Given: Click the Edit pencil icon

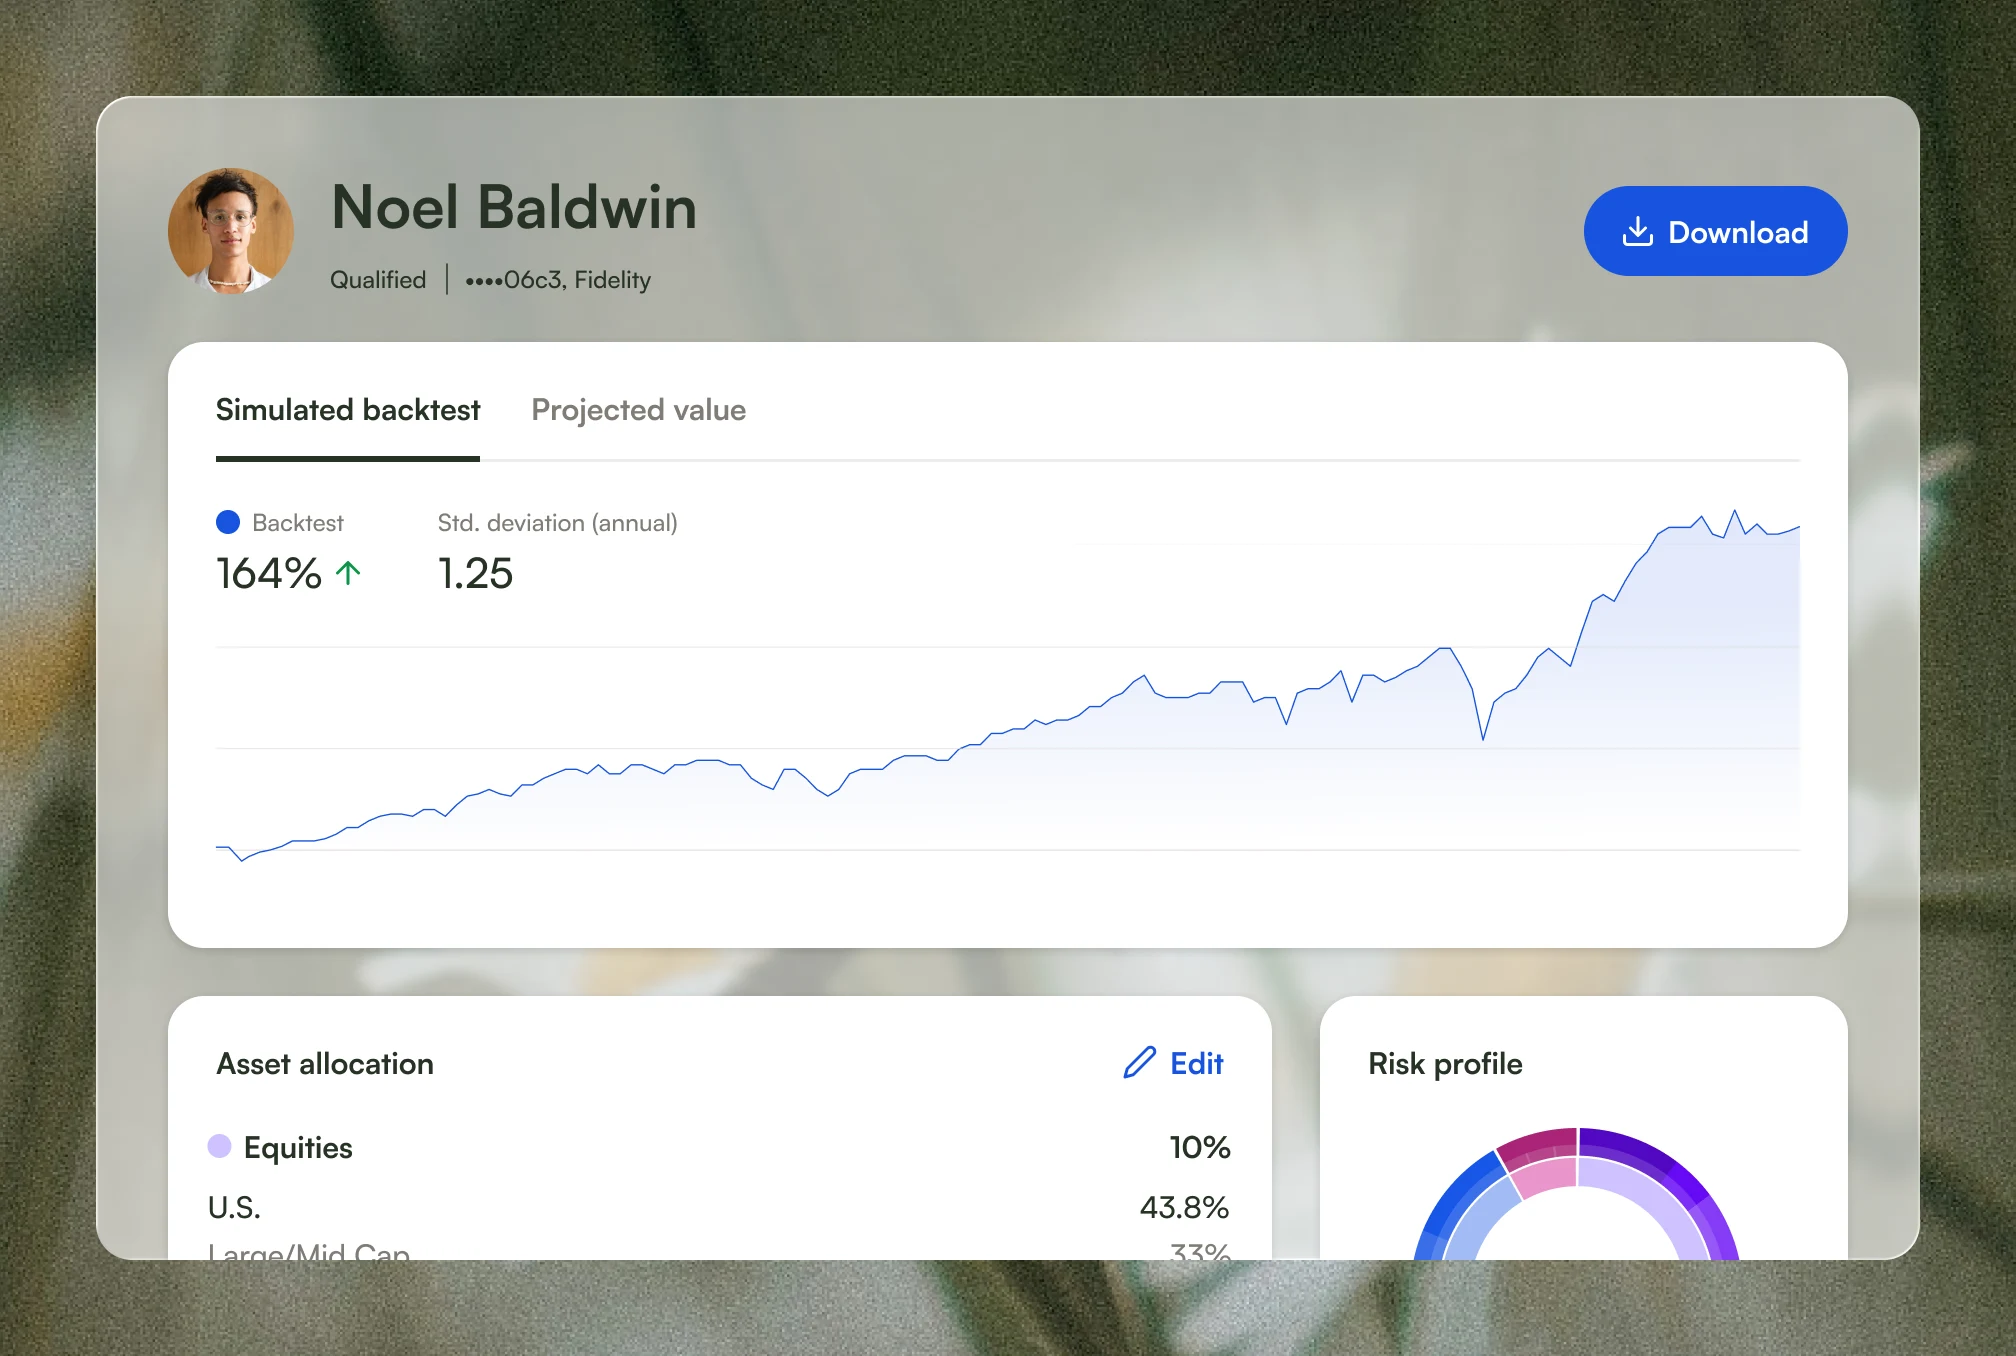Looking at the screenshot, I should click(1139, 1062).
